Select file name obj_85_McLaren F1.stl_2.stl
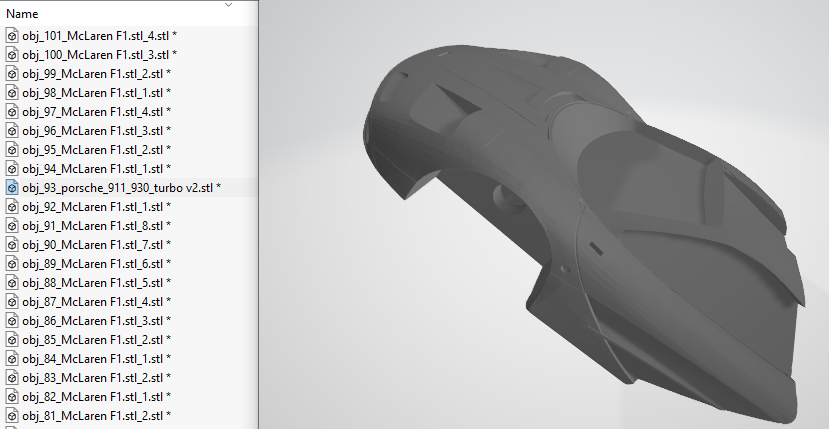 pyautogui.click(x=97, y=341)
